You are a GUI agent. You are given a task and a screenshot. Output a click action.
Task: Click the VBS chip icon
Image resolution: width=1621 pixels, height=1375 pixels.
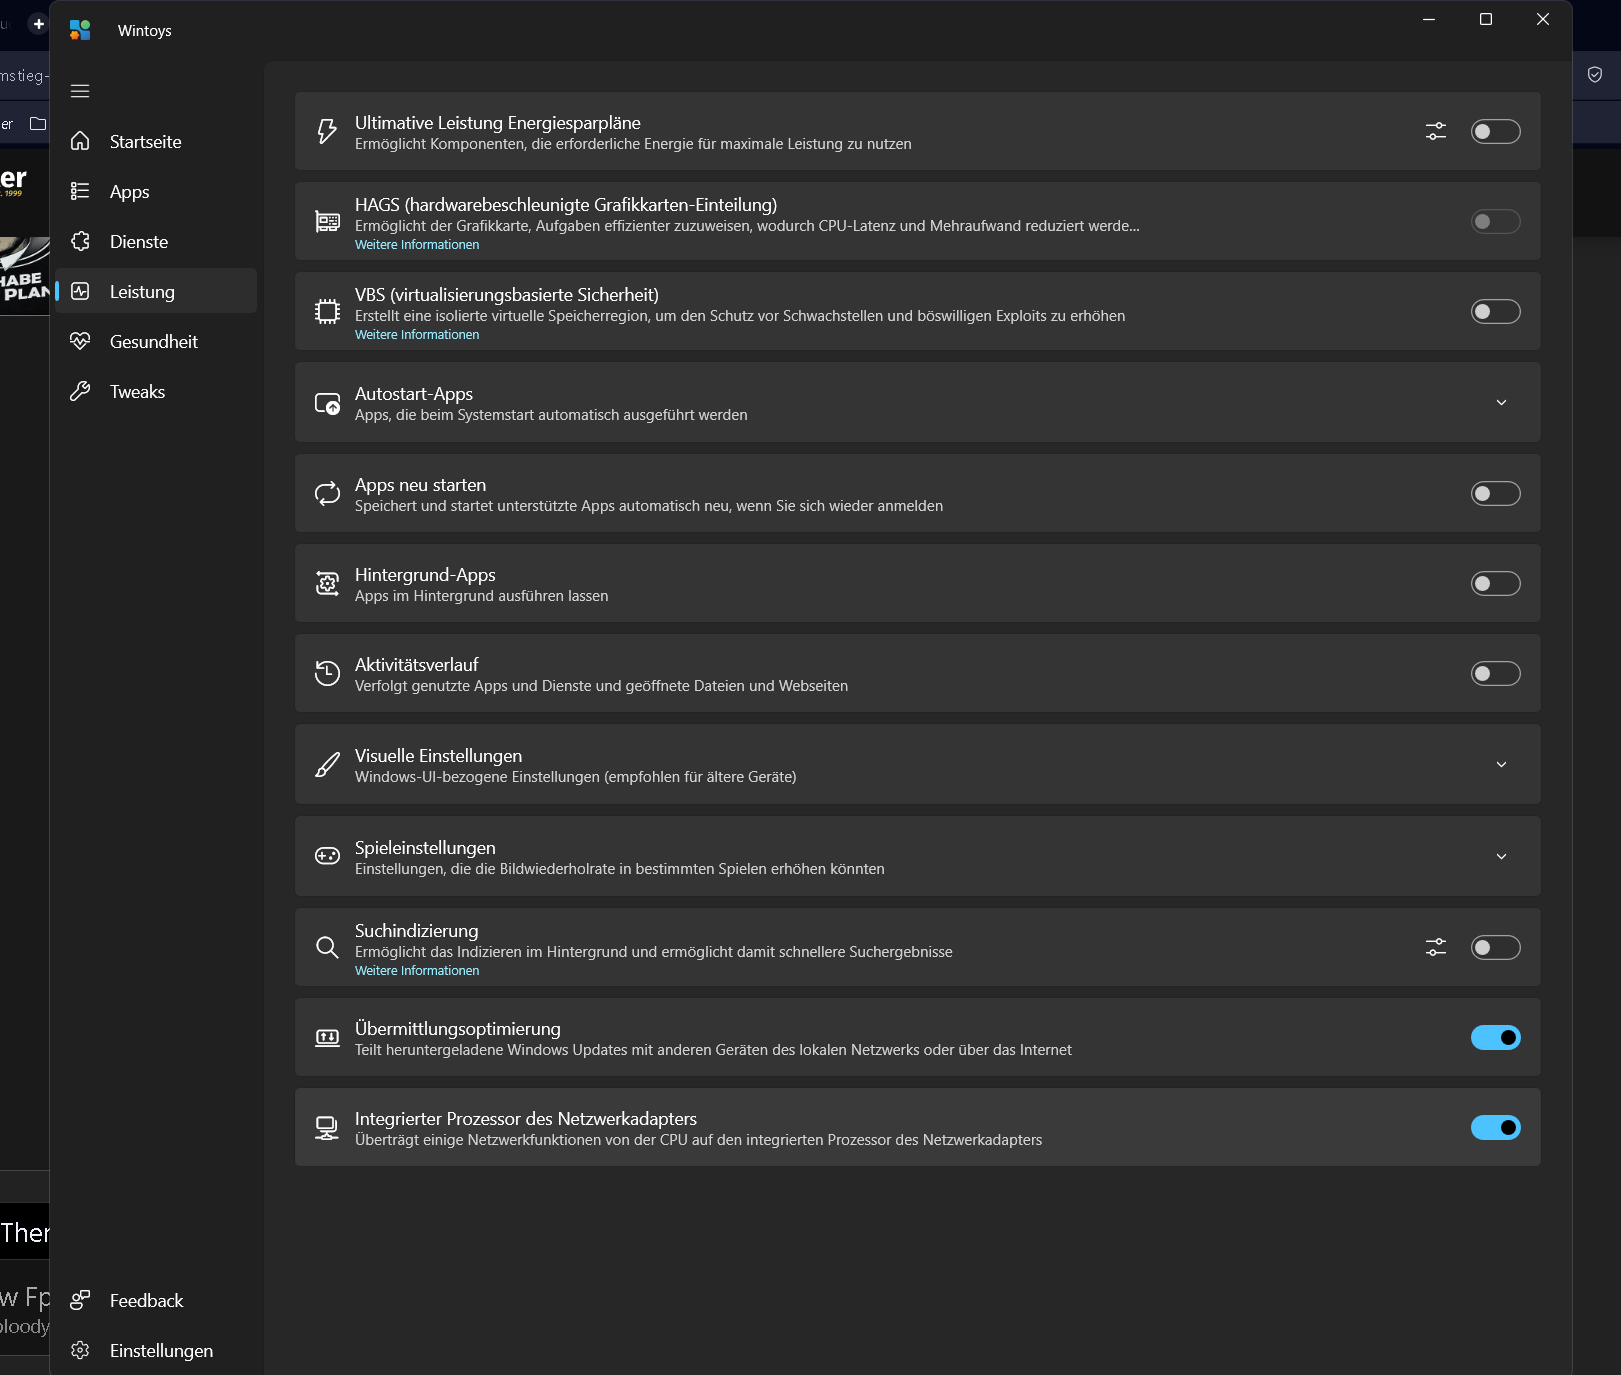tap(327, 311)
